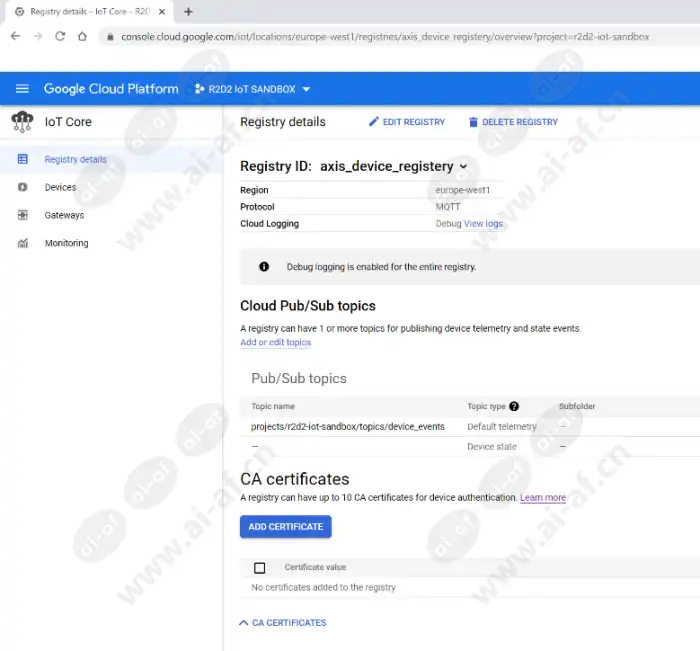Click the browser forward arrow
700x651 pixels.
[38, 36]
